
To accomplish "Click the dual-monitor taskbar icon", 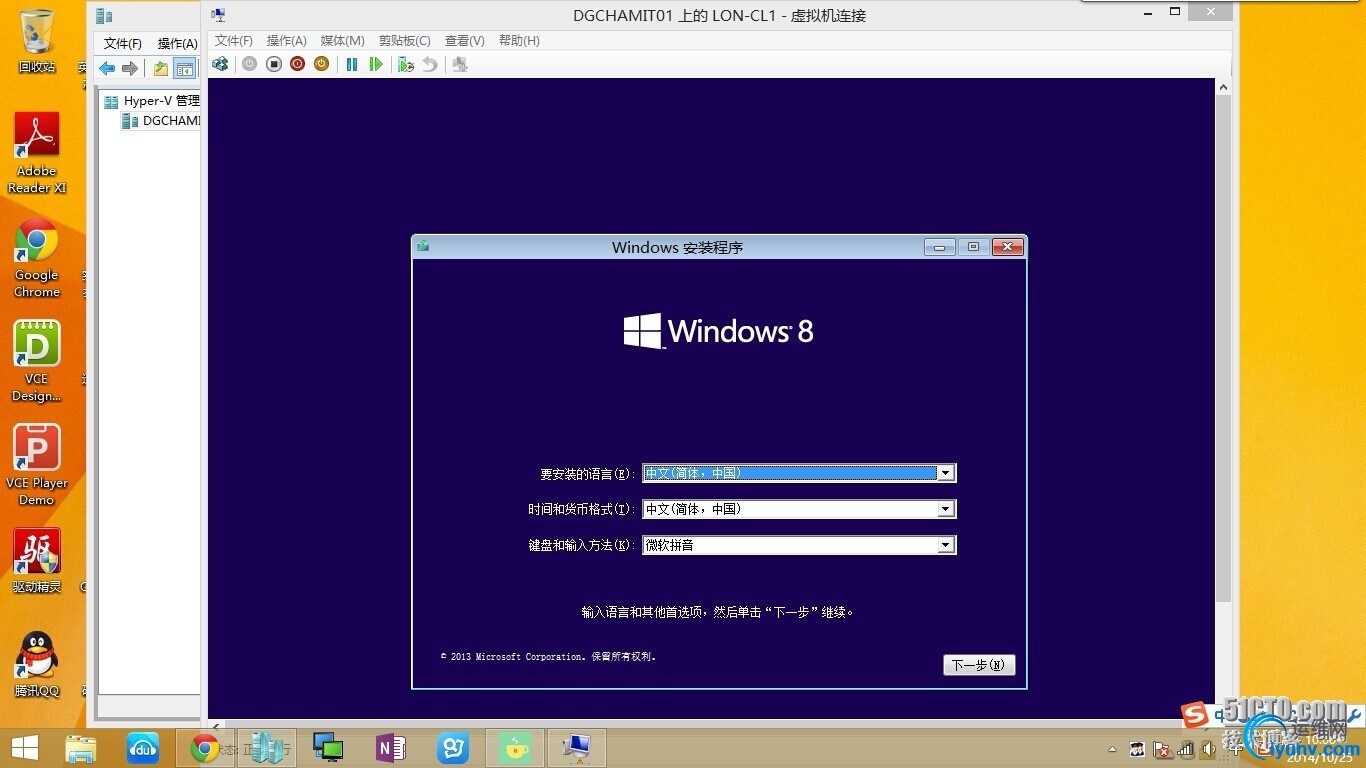I will [329, 748].
